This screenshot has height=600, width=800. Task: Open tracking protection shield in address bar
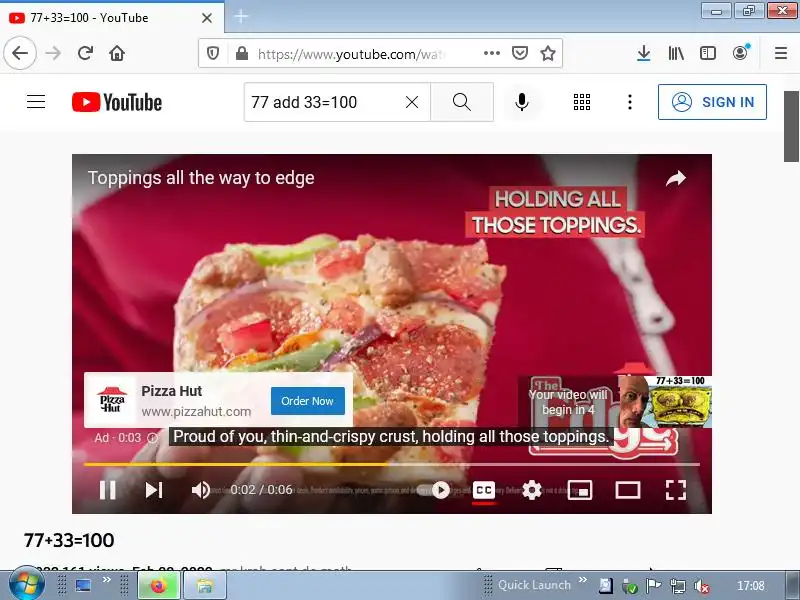pyautogui.click(x=213, y=53)
